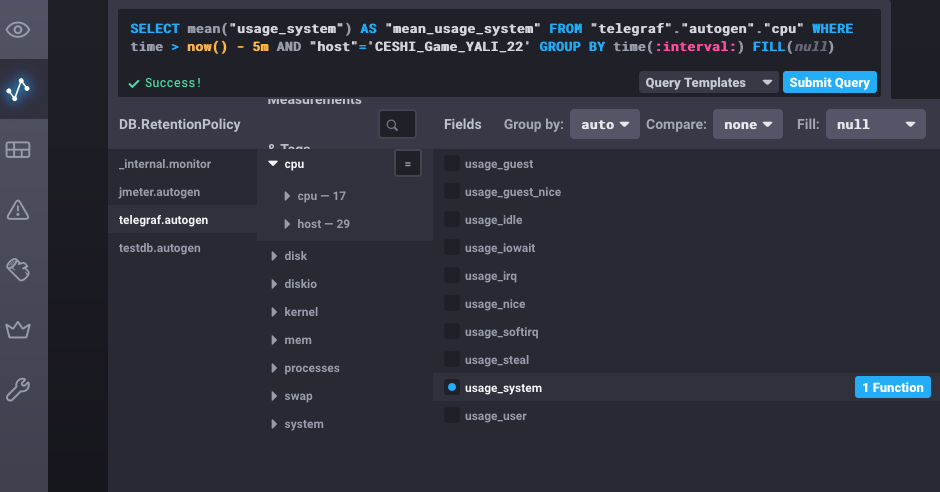Deselect the usage_system field
This screenshot has height=492, width=940.
click(x=451, y=387)
